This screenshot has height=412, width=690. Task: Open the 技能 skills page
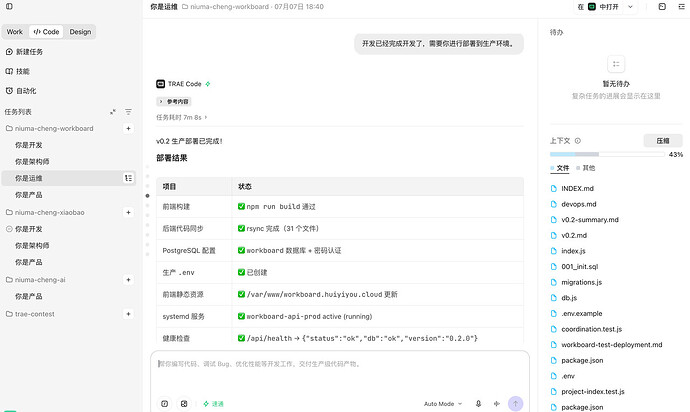[x=18, y=71]
